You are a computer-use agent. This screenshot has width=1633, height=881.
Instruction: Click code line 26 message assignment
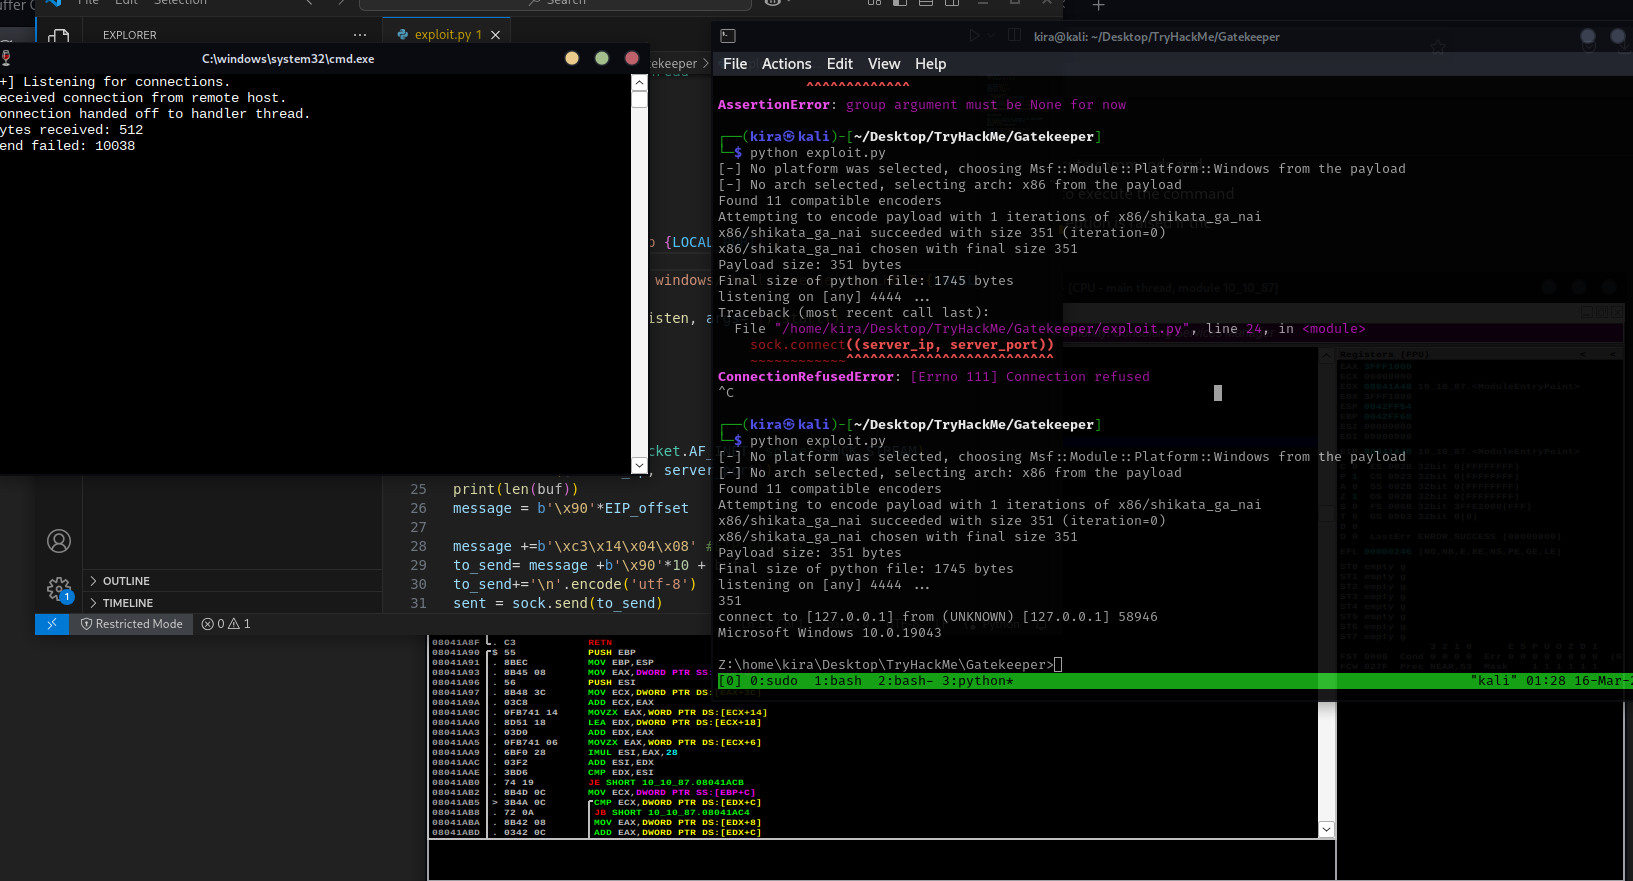pyautogui.click(x=570, y=508)
